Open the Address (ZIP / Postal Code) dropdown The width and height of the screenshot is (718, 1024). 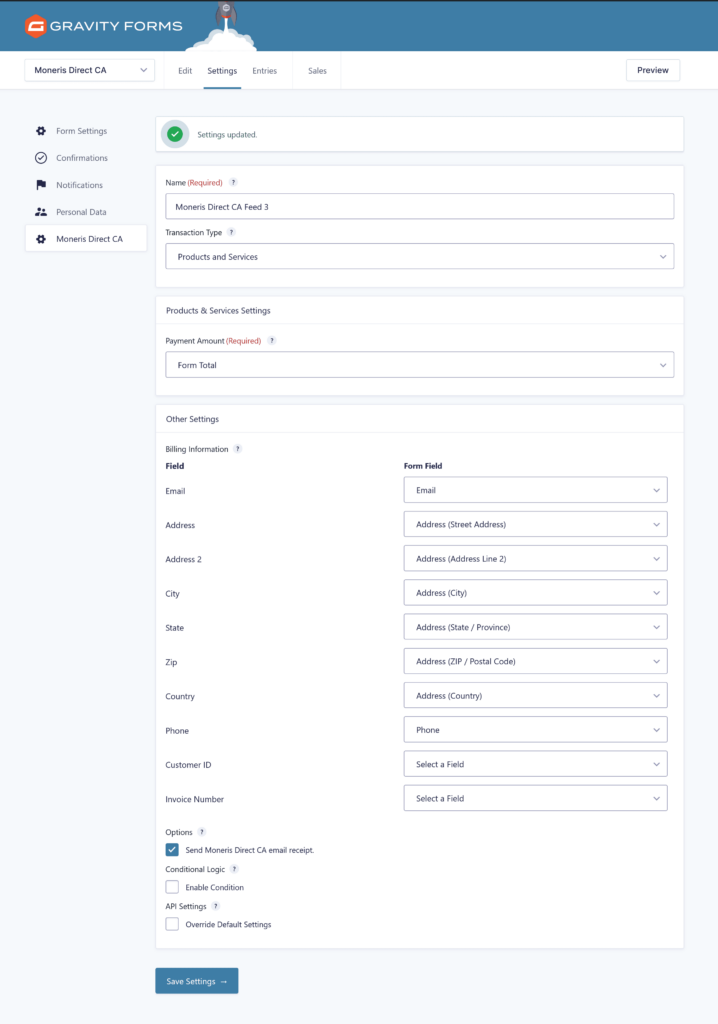pyautogui.click(x=536, y=662)
